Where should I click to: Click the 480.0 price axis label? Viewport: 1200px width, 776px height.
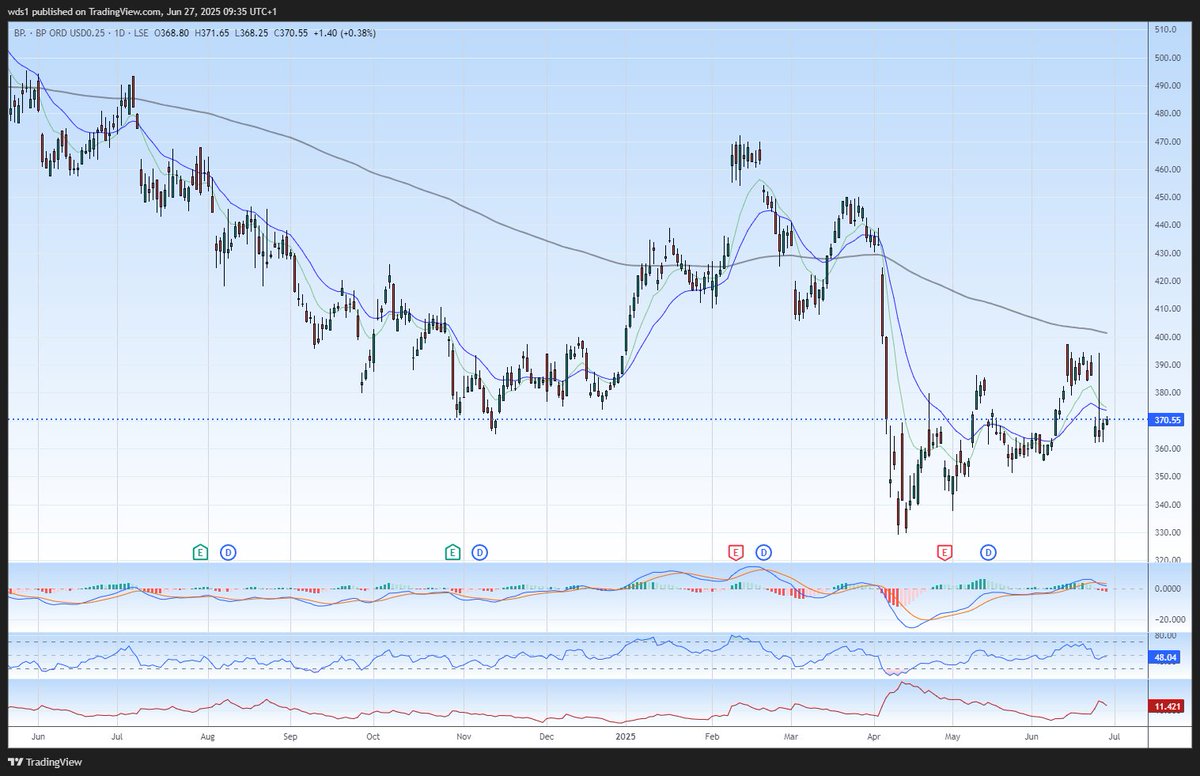coord(1166,114)
